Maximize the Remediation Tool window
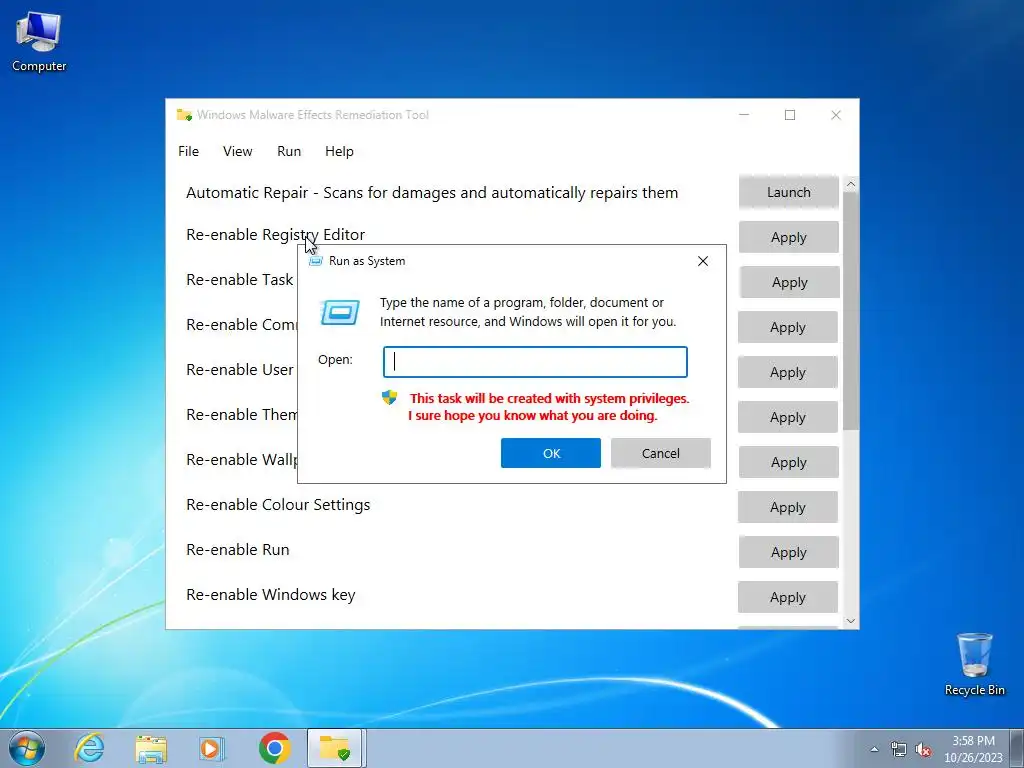The height and width of the screenshot is (768, 1024). [790, 115]
